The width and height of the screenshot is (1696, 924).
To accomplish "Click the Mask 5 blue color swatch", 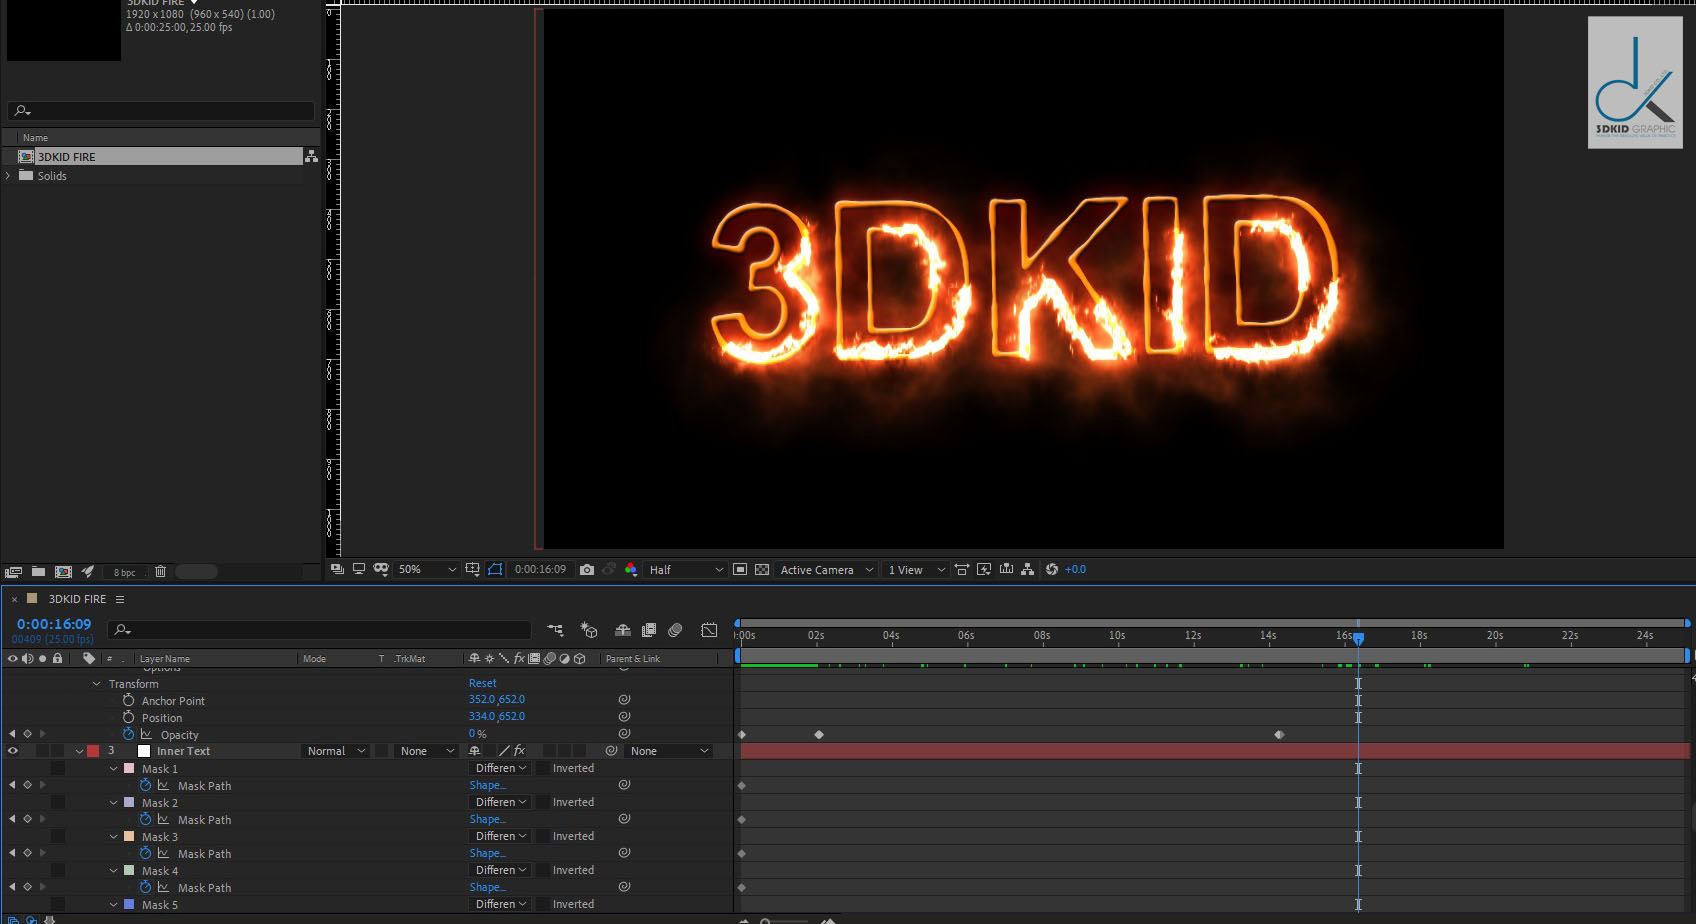I will [129, 905].
